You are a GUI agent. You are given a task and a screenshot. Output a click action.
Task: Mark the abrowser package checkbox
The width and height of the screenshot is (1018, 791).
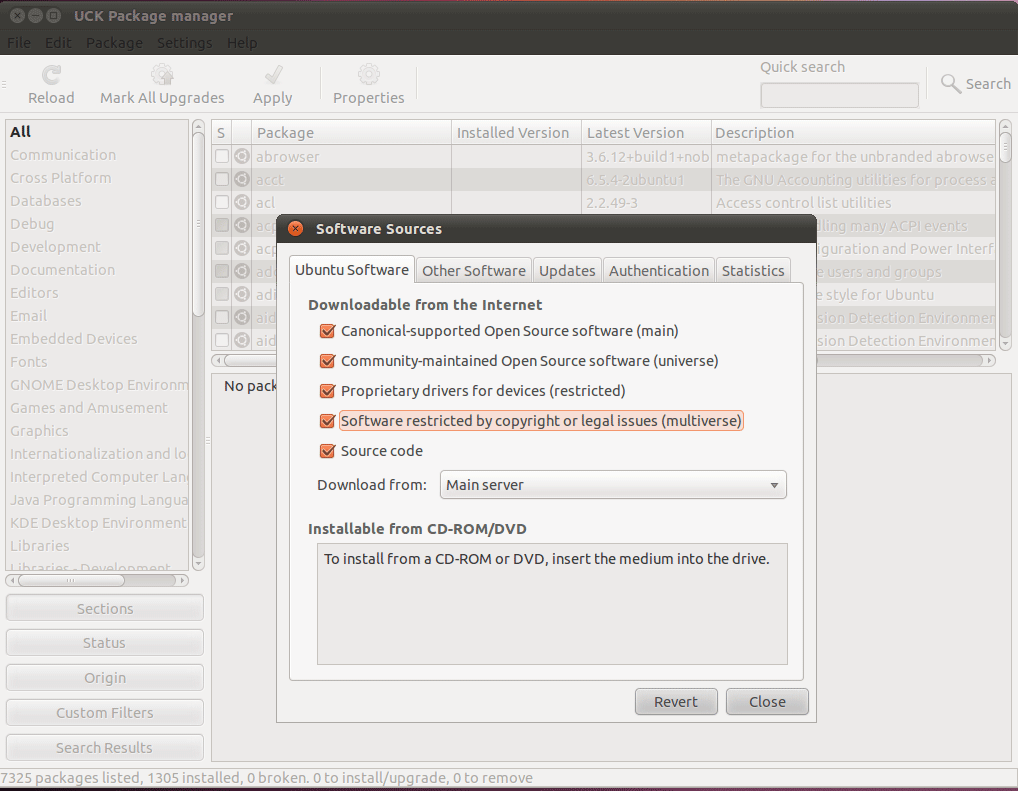coord(222,157)
